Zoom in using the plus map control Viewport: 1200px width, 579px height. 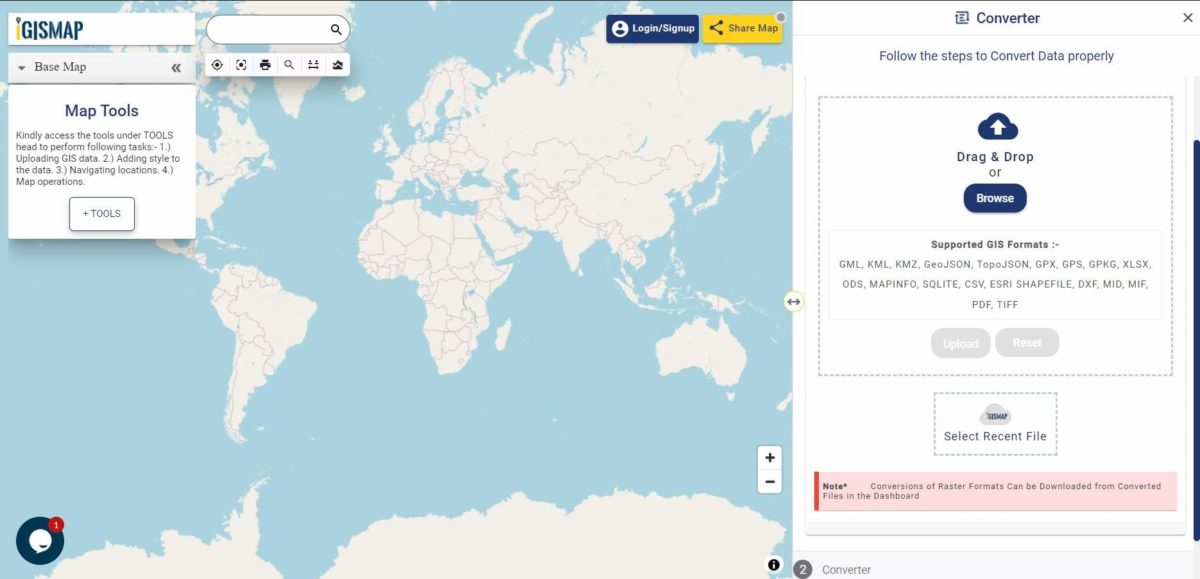pos(769,457)
